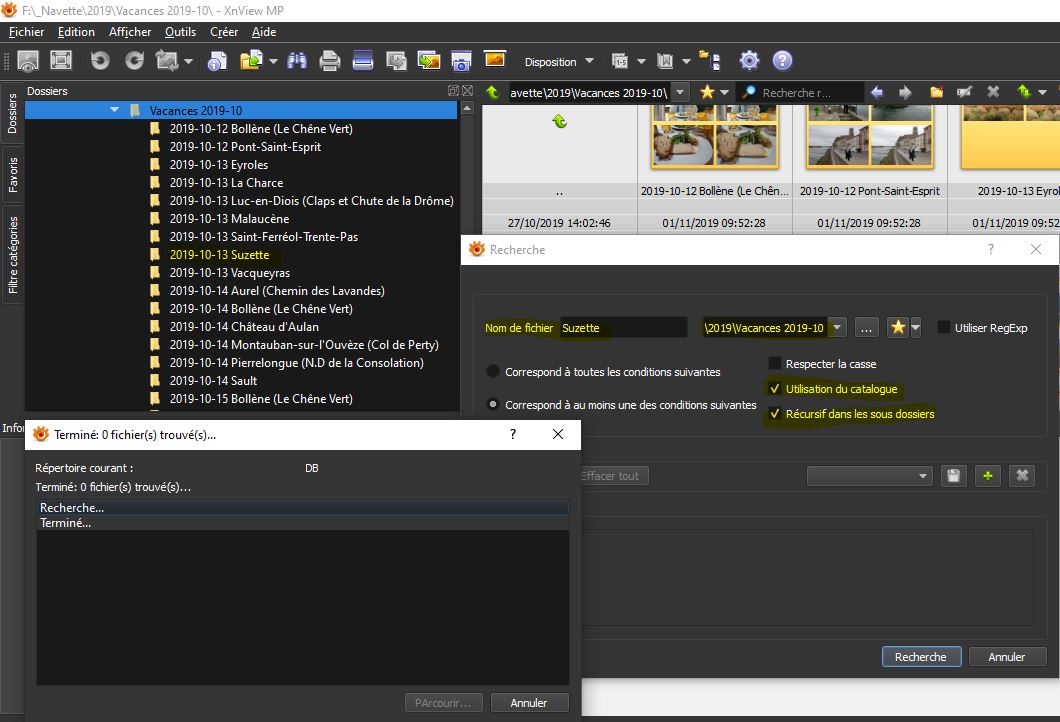Click the printer icon in toolbar
This screenshot has width=1060, height=722.
click(x=330, y=61)
